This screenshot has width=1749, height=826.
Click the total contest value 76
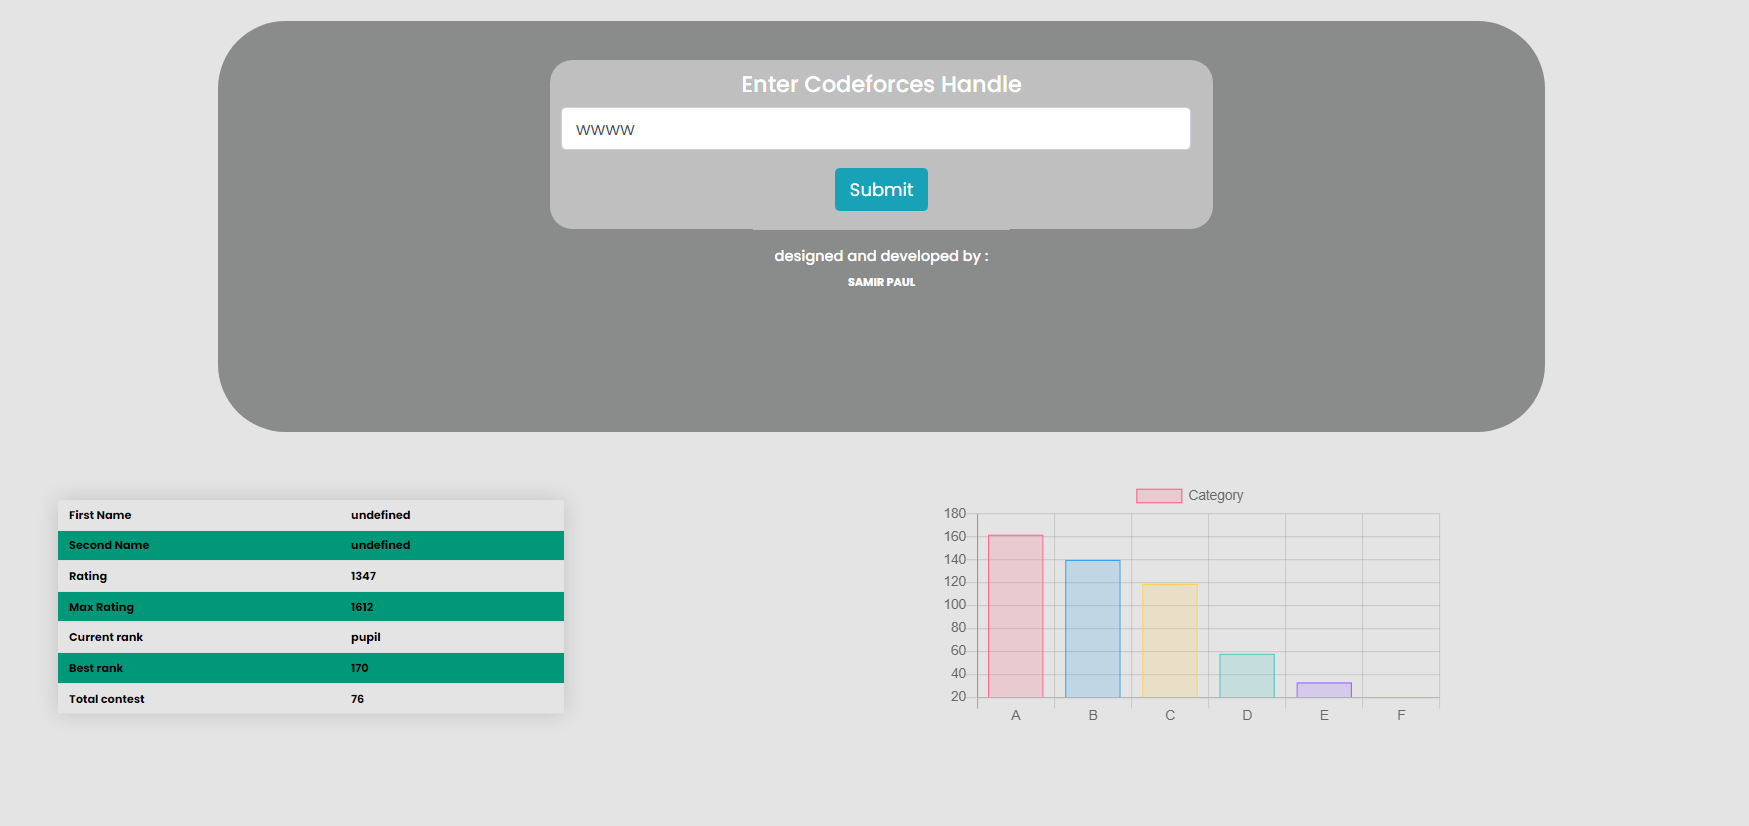pyautogui.click(x=357, y=699)
